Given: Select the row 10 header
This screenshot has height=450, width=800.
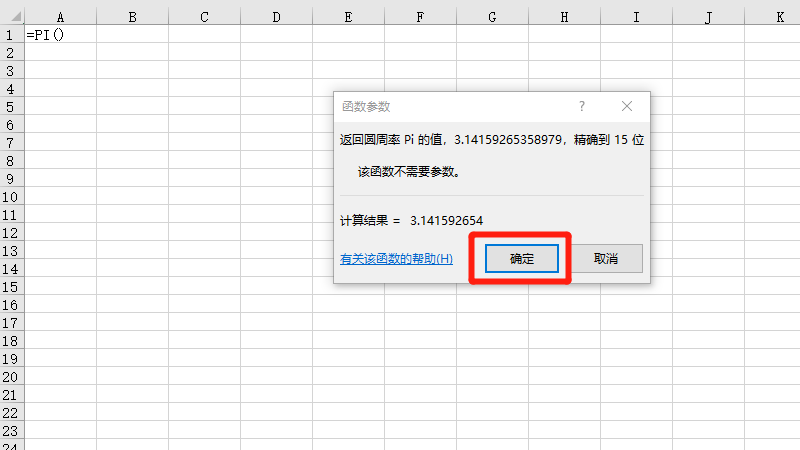Looking at the screenshot, I should coord(11,197).
